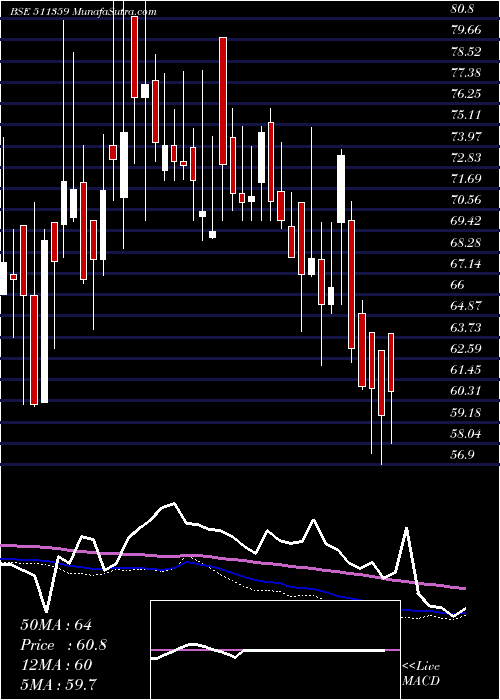Click the 58.04 price axis label
The width and height of the screenshot is (500, 700).
click(x=466, y=433)
